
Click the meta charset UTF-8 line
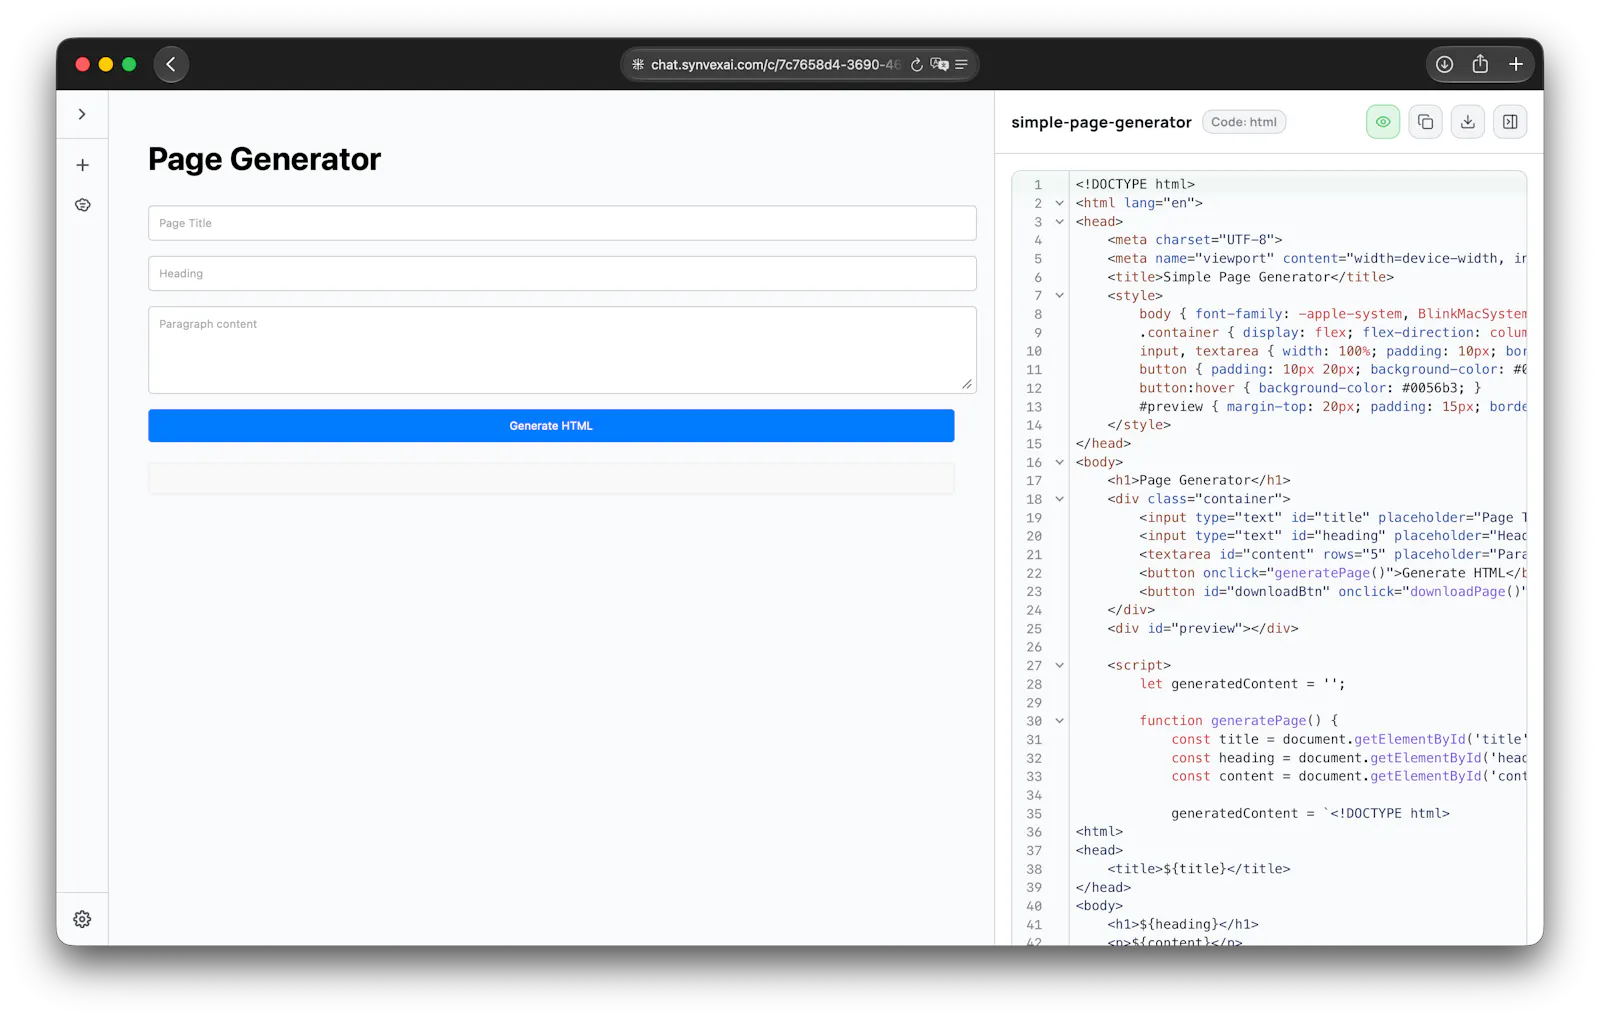tap(1194, 240)
